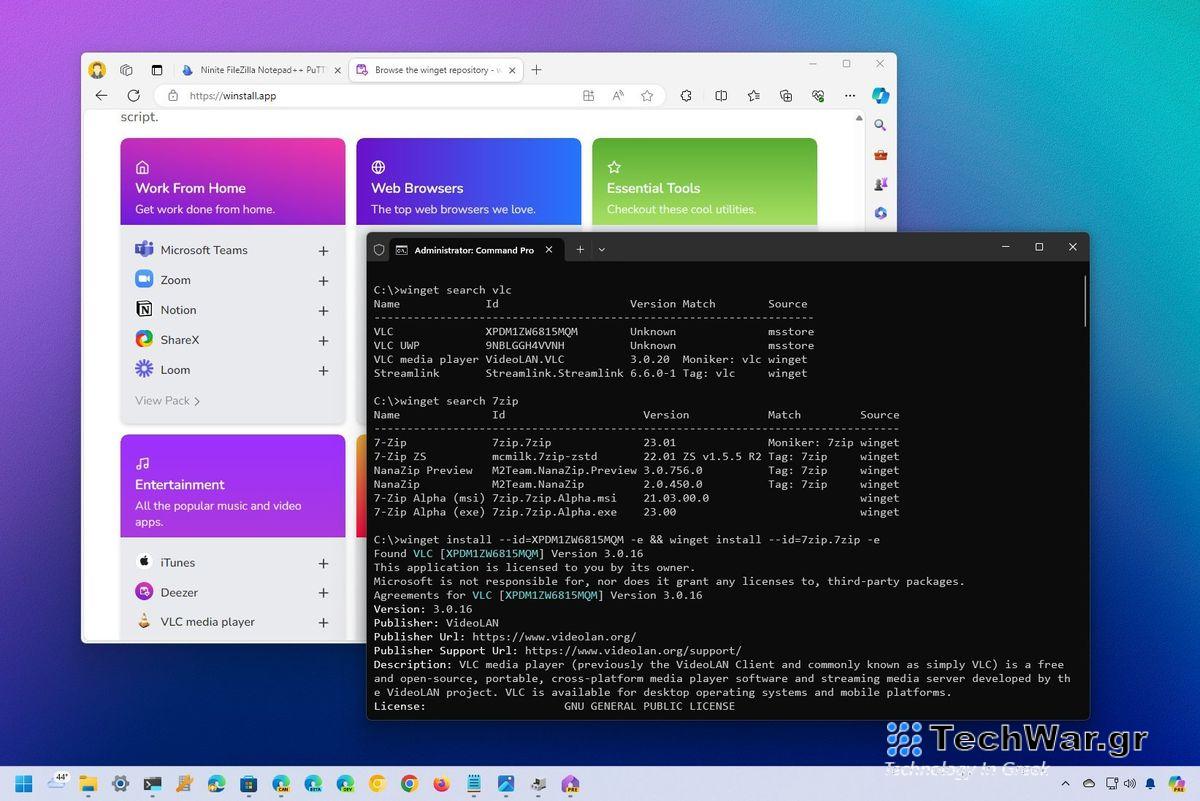Click the ShareX icon on winstall page
This screenshot has width=1200, height=801.
pyautogui.click(x=145, y=339)
